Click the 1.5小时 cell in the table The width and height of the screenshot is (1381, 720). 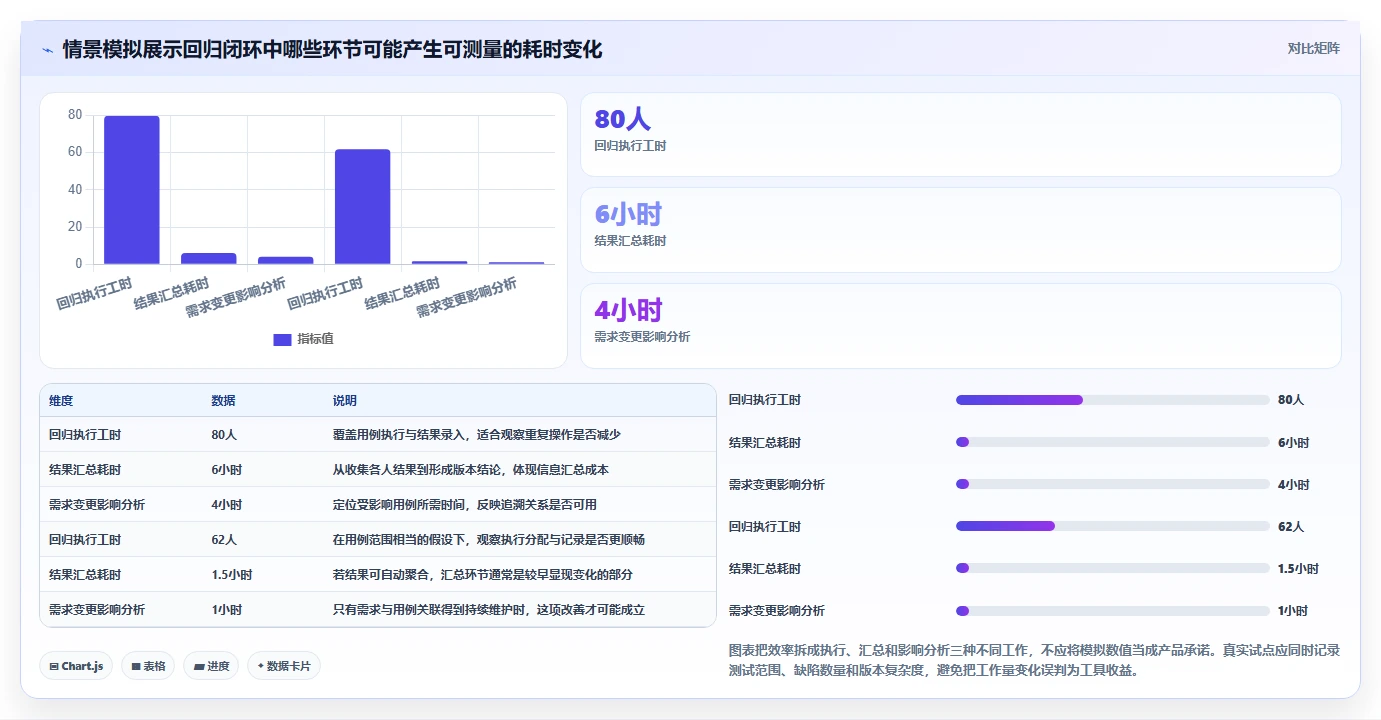(x=232, y=575)
